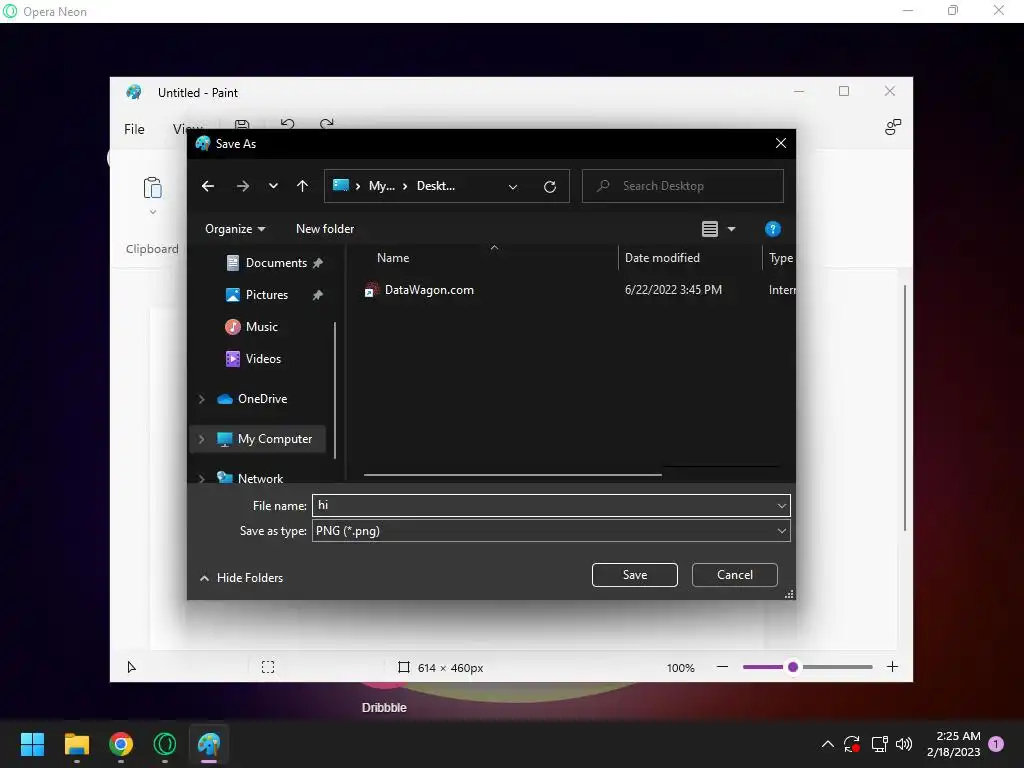Click the canvas size icon in status bar

(404, 667)
